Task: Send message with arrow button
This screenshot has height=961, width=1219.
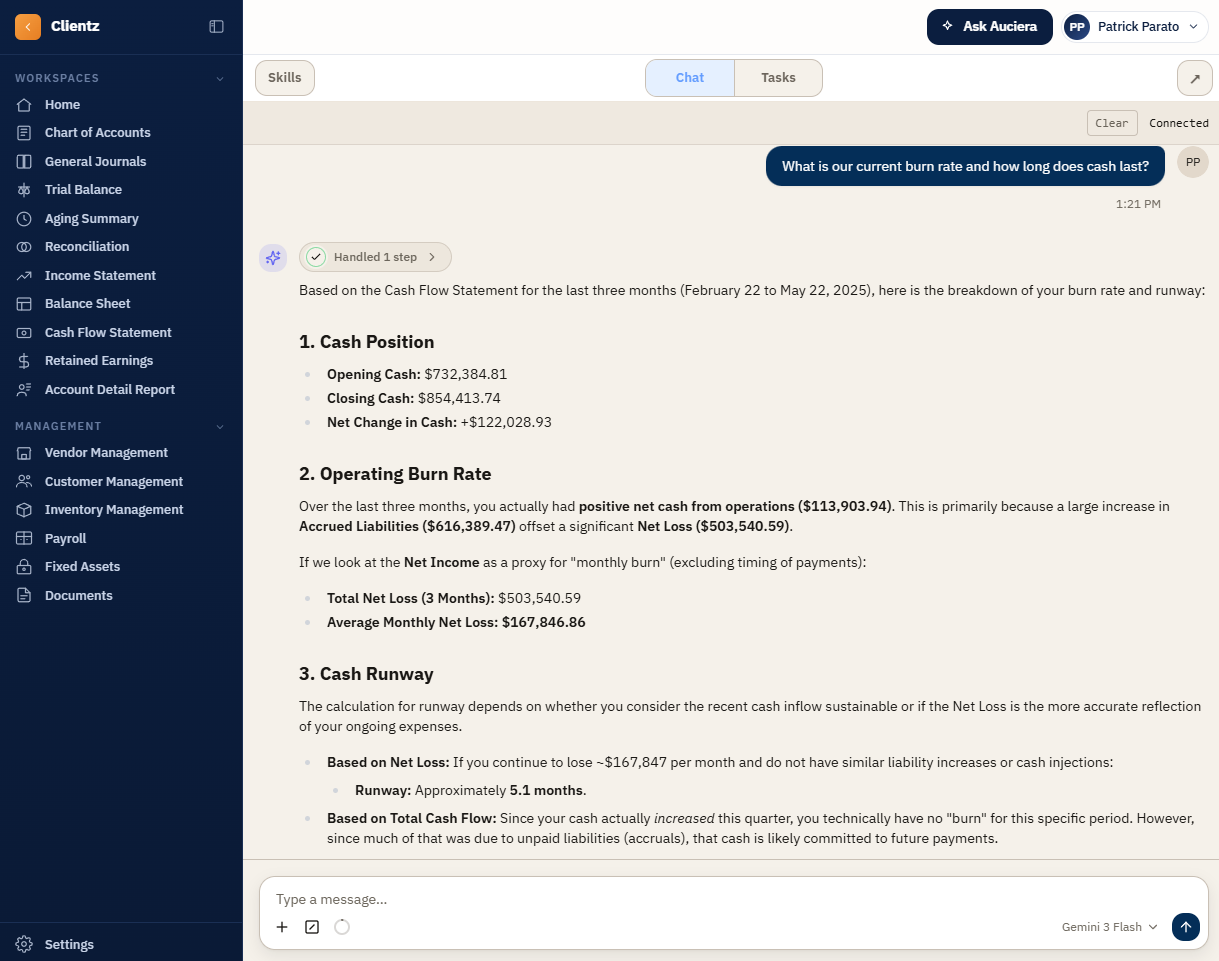Action: pyautogui.click(x=1185, y=927)
